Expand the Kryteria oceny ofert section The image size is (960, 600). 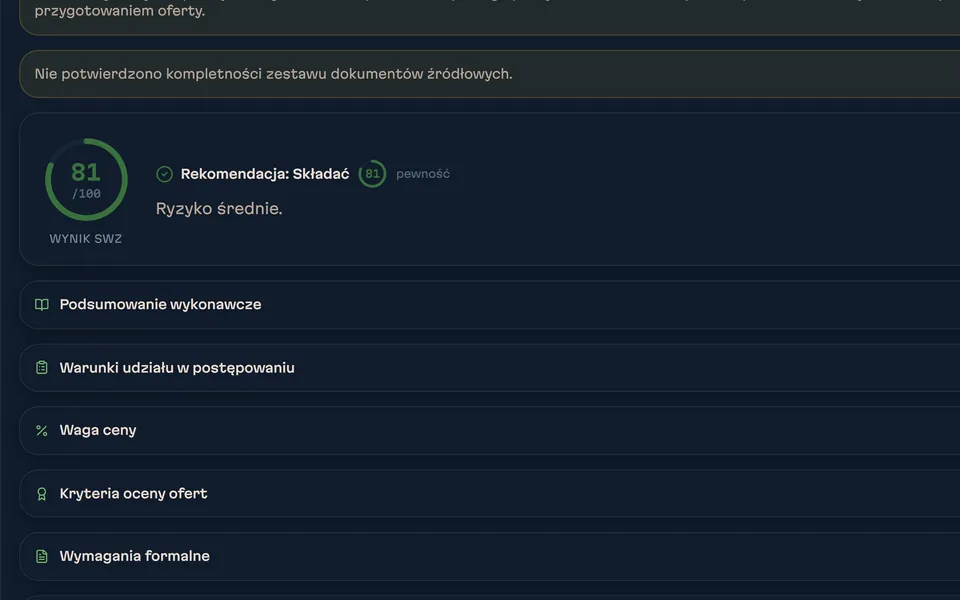[x=490, y=493]
